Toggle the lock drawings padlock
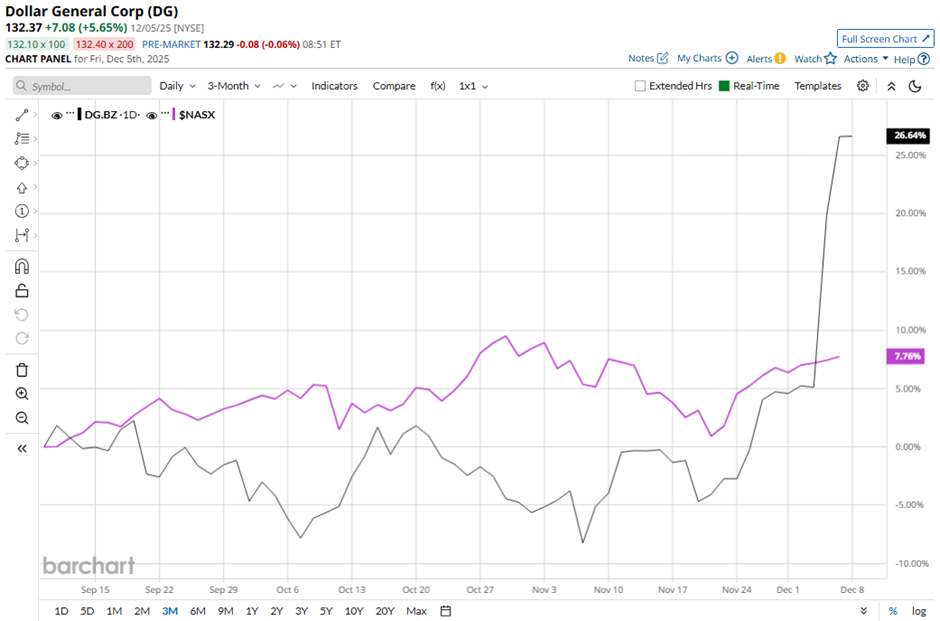Image resolution: width=940 pixels, height=621 pixels. point(22,291)
